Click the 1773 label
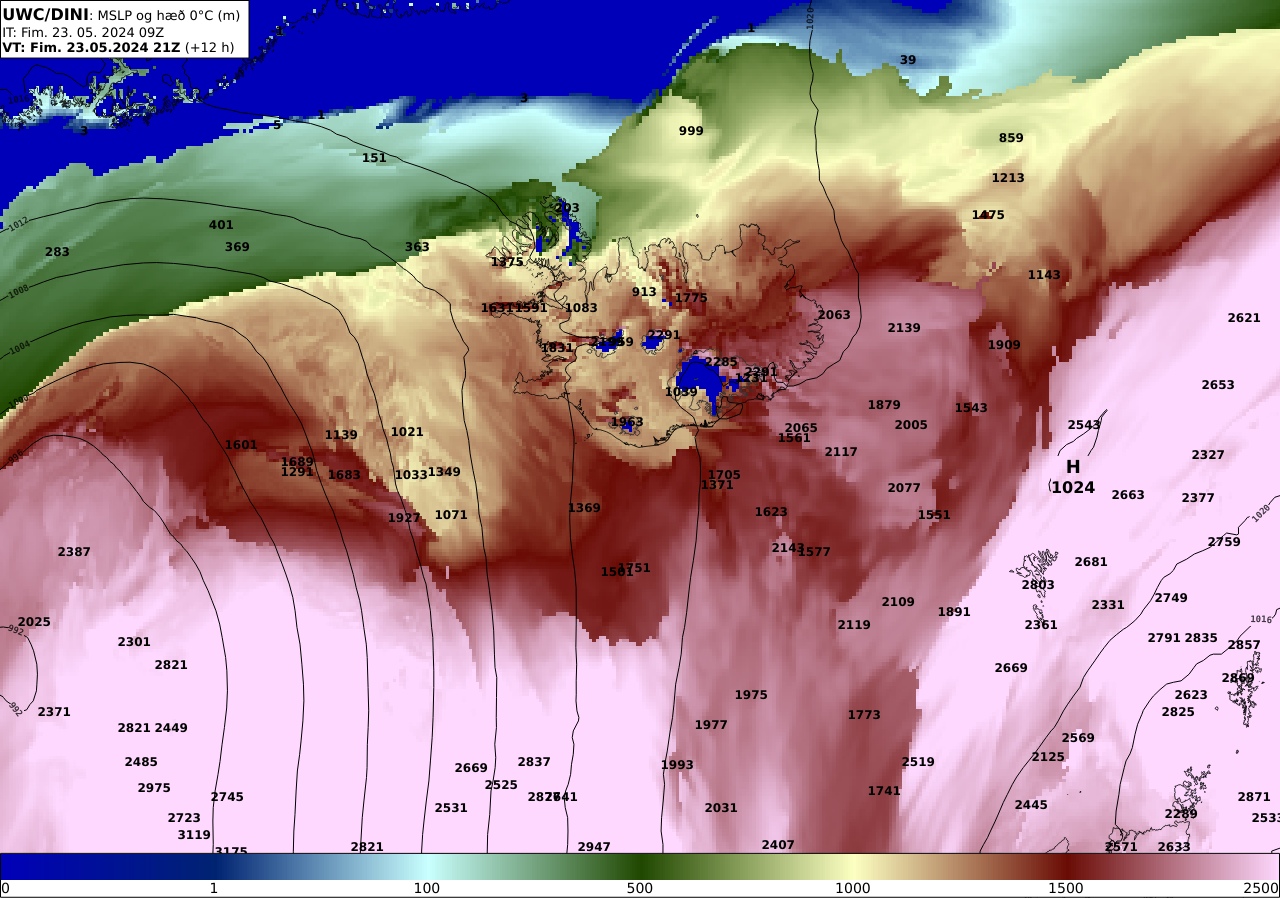 [x=864, y=715]
